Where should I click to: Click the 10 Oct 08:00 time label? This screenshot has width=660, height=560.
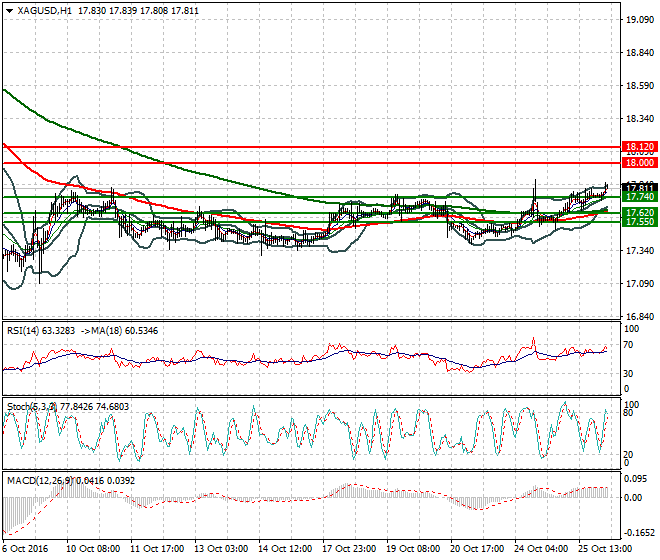(x=93, y=549)
